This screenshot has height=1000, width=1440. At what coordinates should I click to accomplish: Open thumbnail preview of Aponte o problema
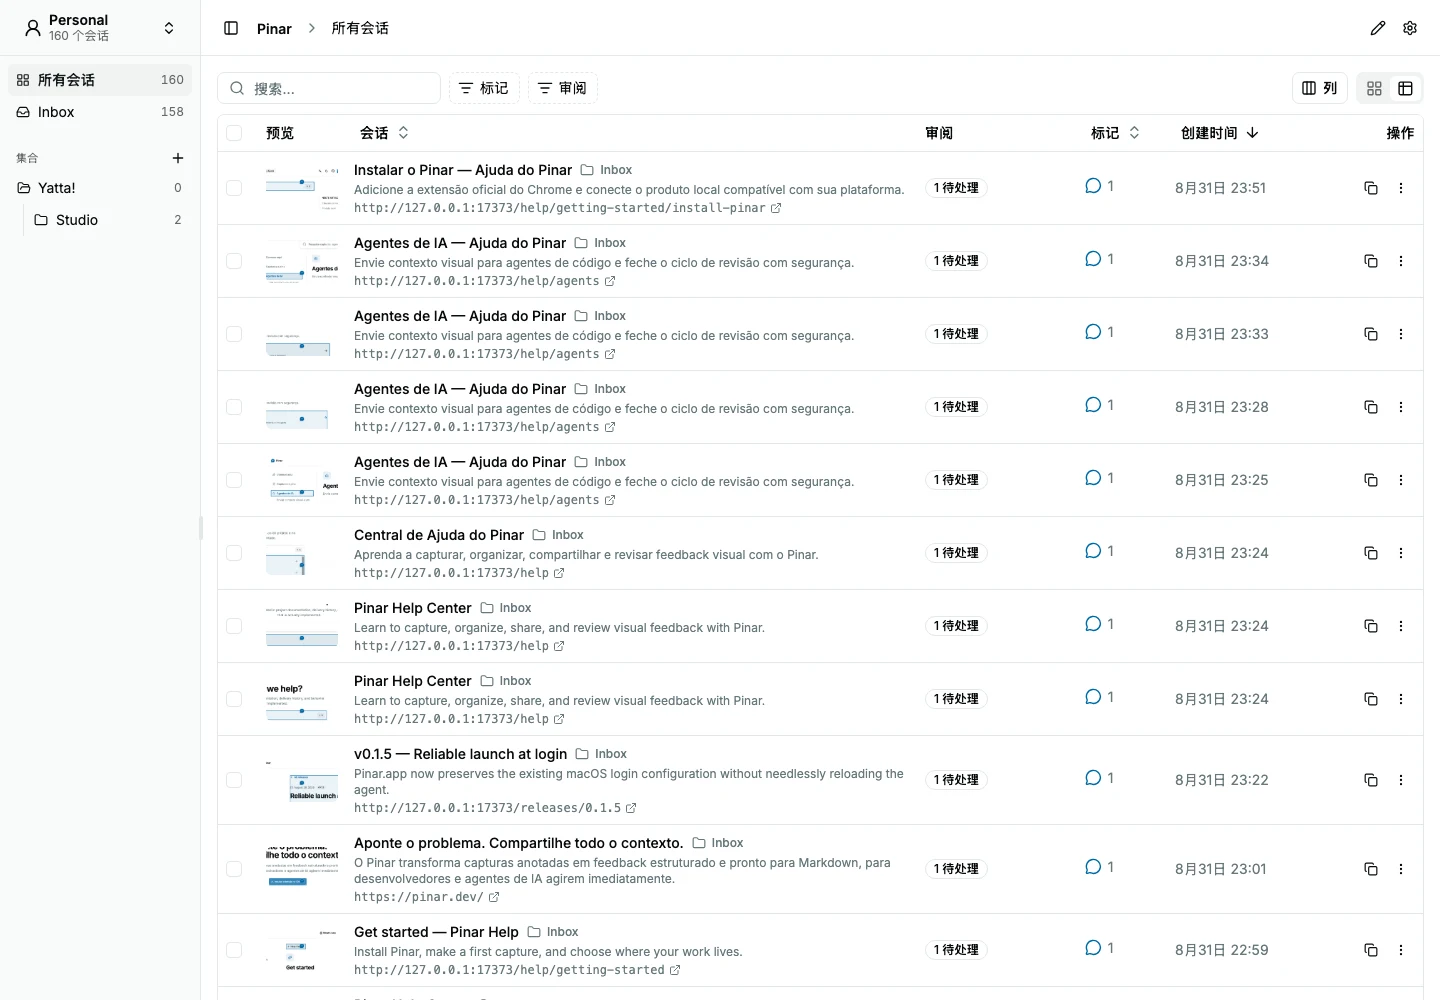(x=302, y=868)
